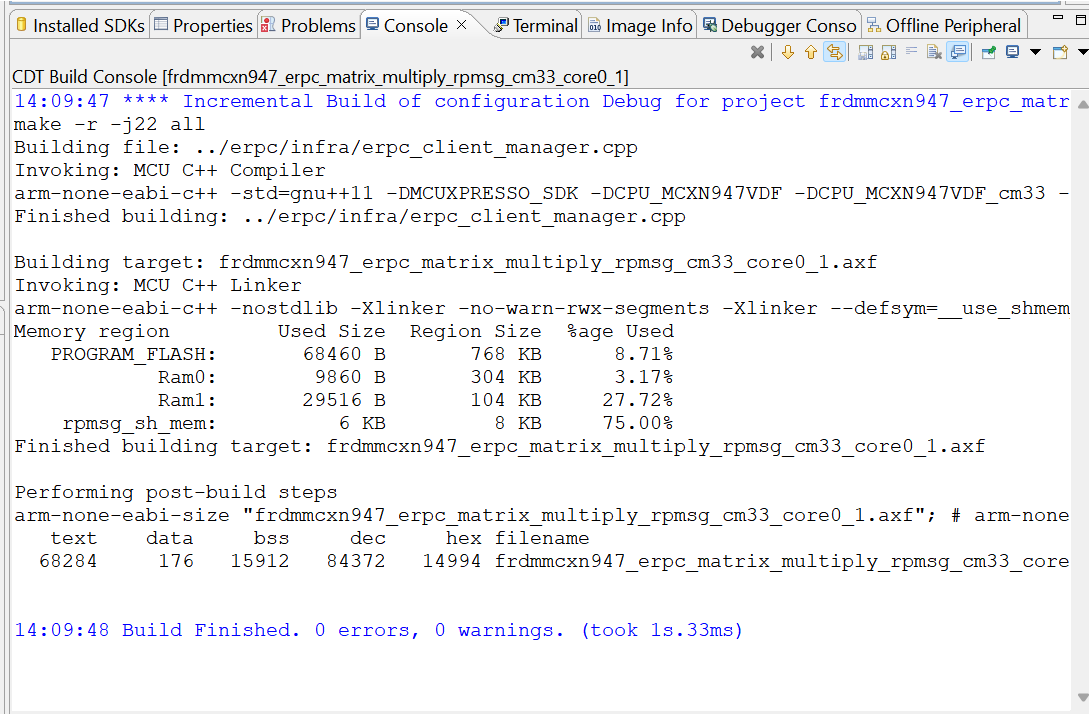The width and height of the screenshot is (1089, 714).
Task: Click the gray Terminate icon
Action: [757, 52]
